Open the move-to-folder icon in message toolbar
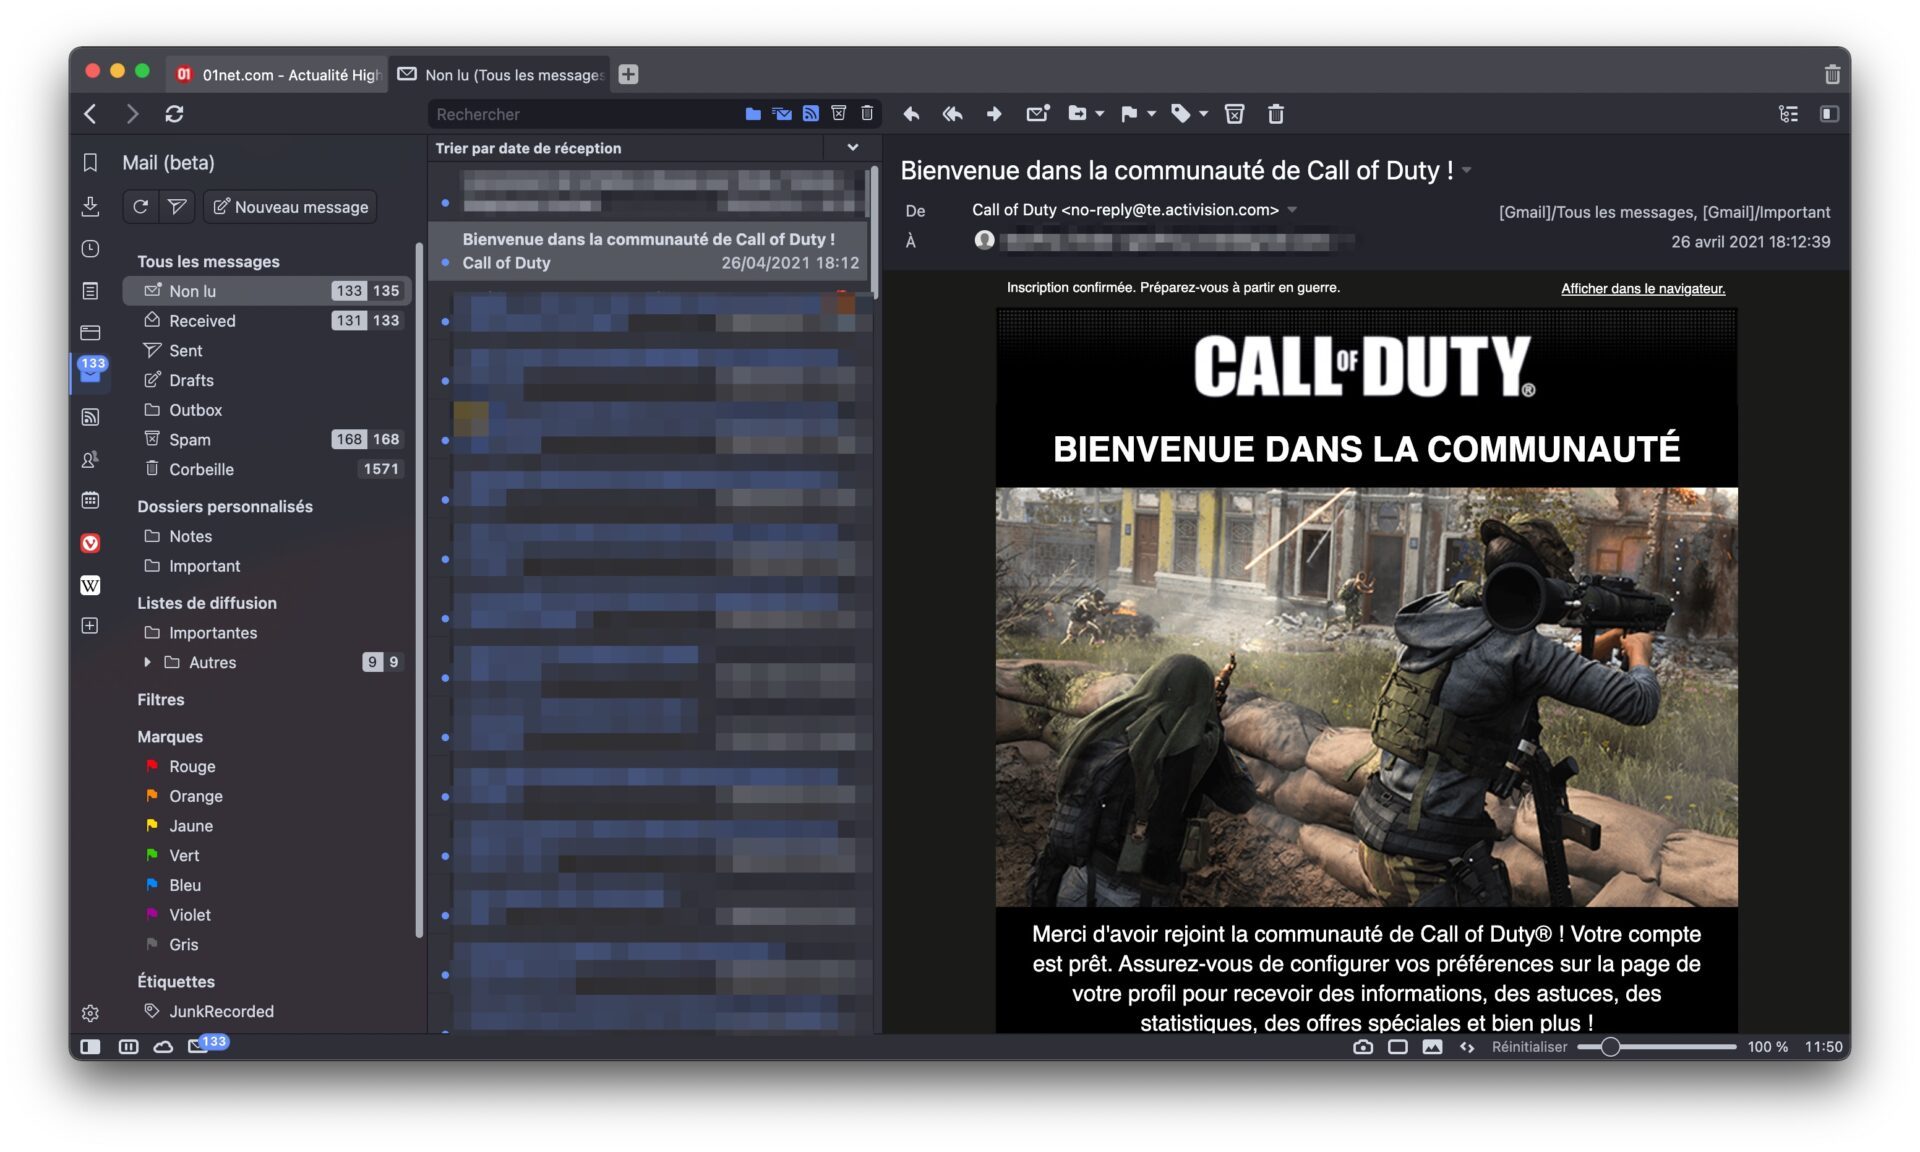 click(1077, 114)
